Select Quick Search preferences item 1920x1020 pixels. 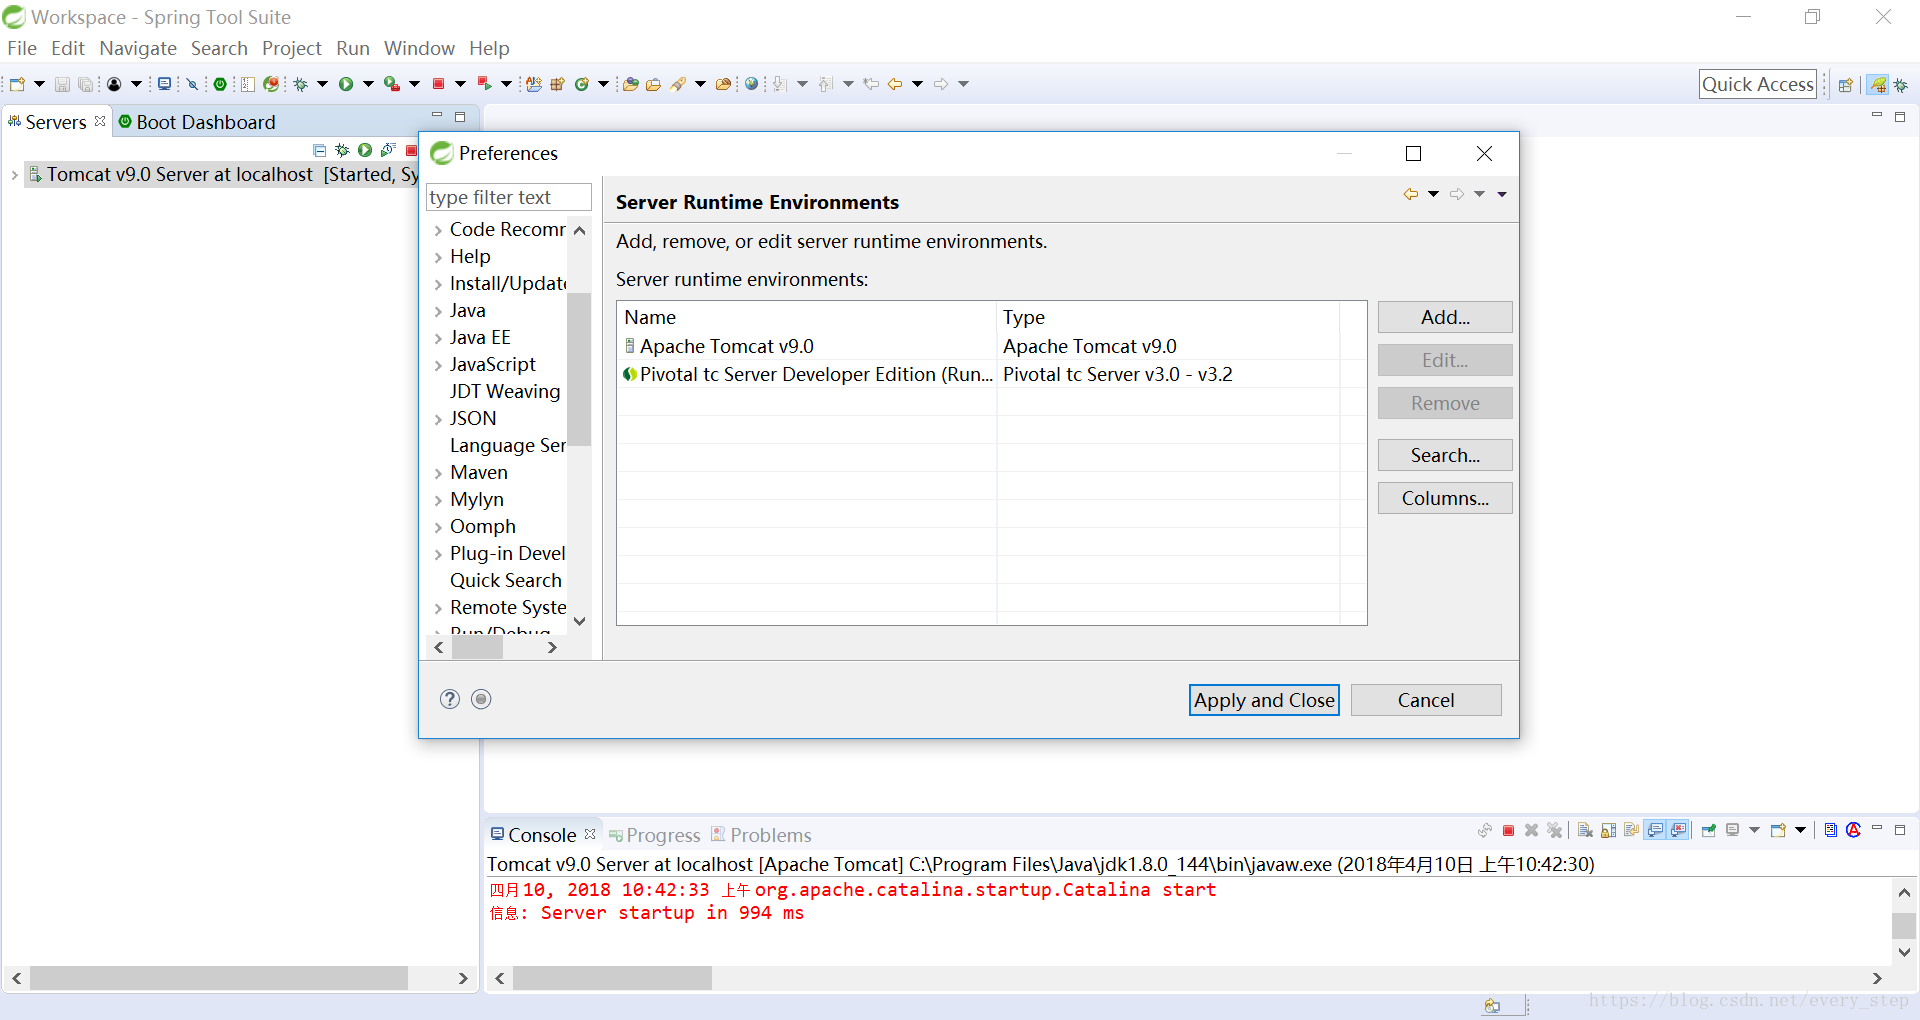(x=506, y=581)
